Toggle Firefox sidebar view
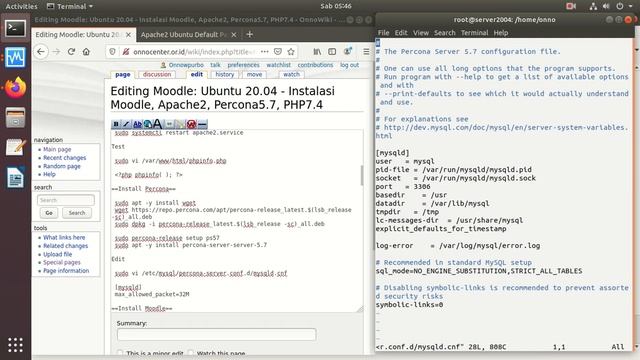 (x=332, y=52)
